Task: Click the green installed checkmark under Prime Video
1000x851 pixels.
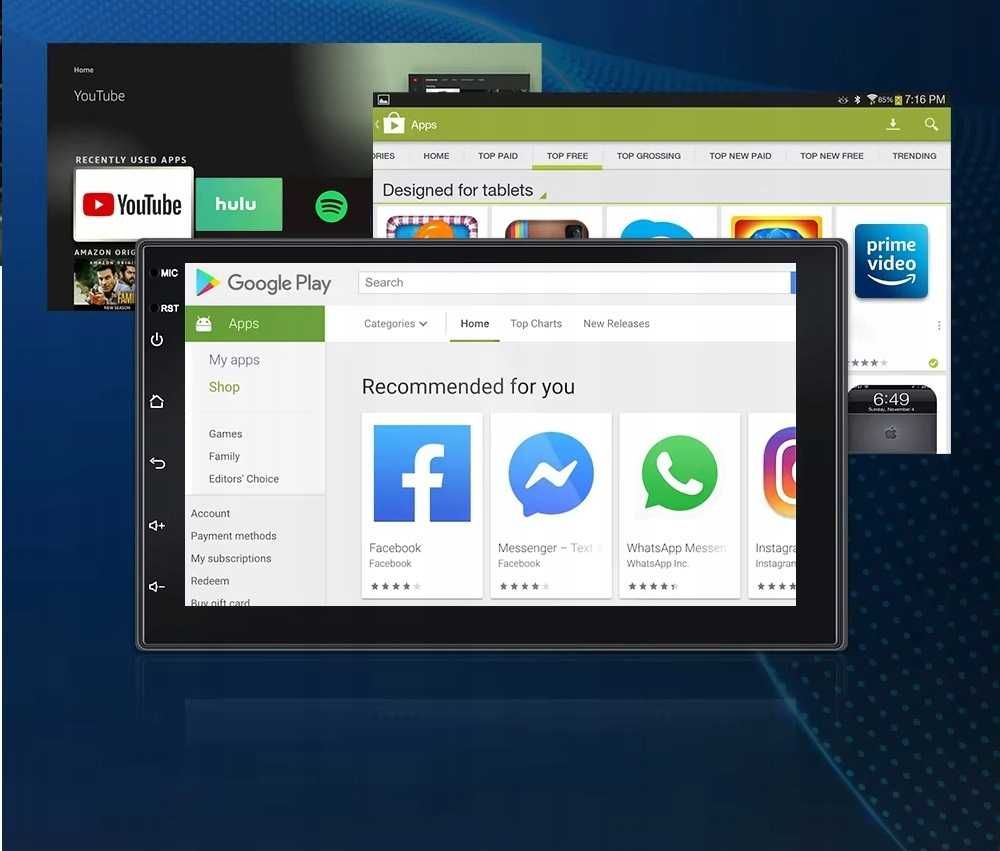Action: click(933, 363)
